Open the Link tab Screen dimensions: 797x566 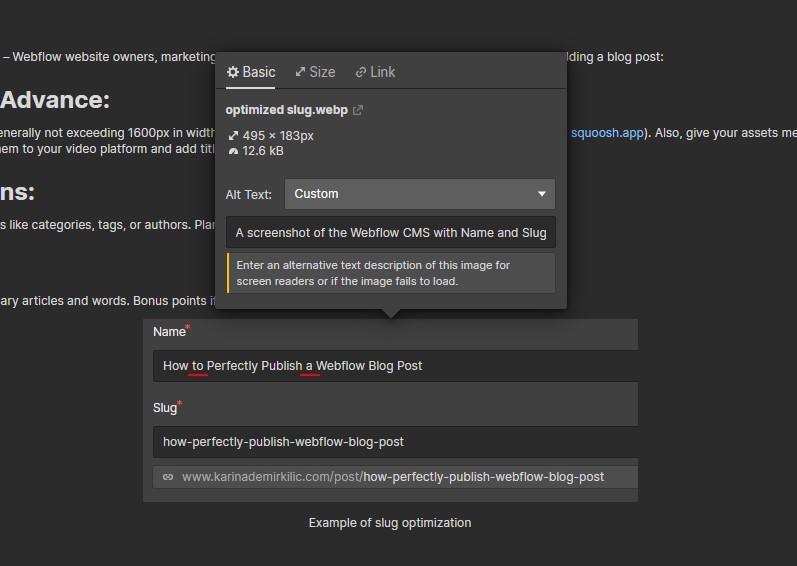[x=375, y=72]
